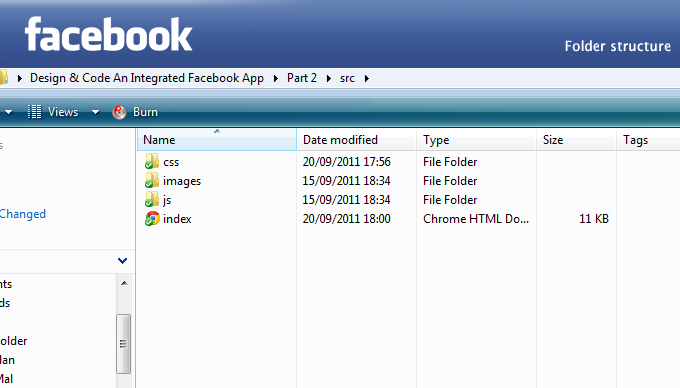Collapse the navigation pane chevron

tap(122, 261)
